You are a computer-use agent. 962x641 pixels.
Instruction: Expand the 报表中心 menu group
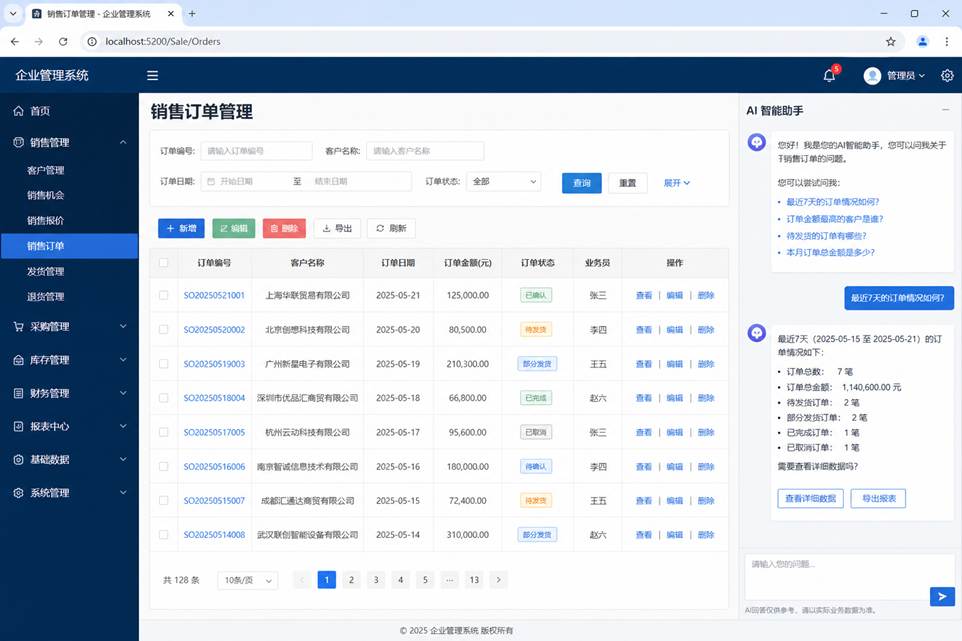pos(123,426)
